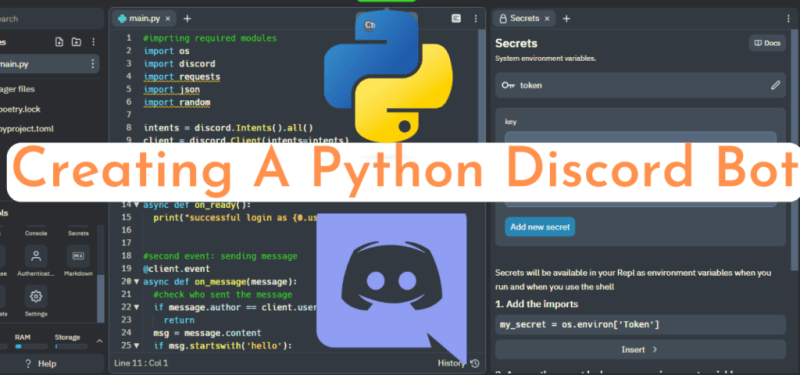Collapse the resources panel chevron
The height and width of the screenshot is (375, 800).
(99, 341)
